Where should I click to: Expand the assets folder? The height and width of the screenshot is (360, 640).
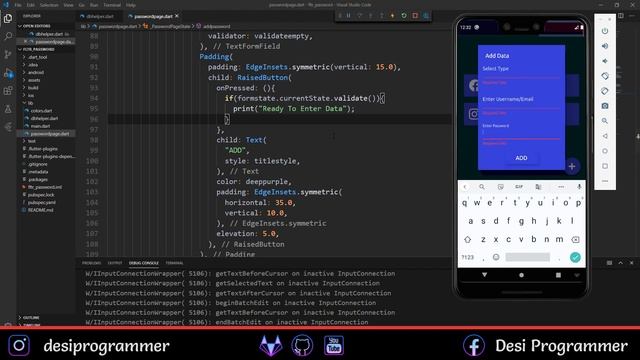34,80
